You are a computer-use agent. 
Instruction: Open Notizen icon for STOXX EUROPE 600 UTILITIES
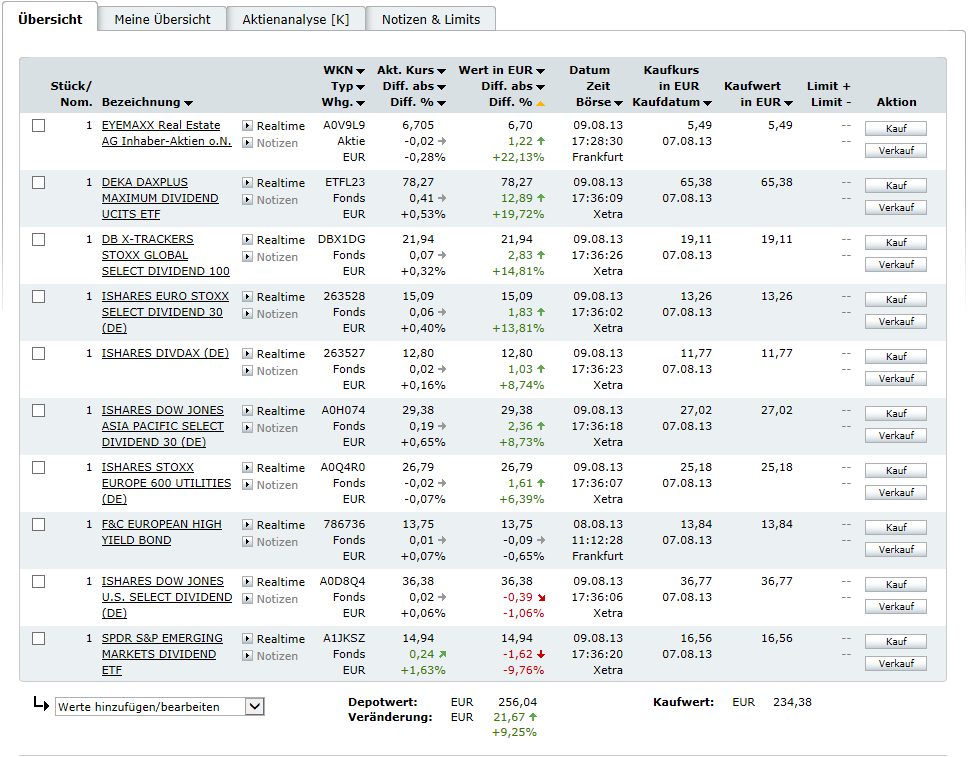click(x=247, y=485)
